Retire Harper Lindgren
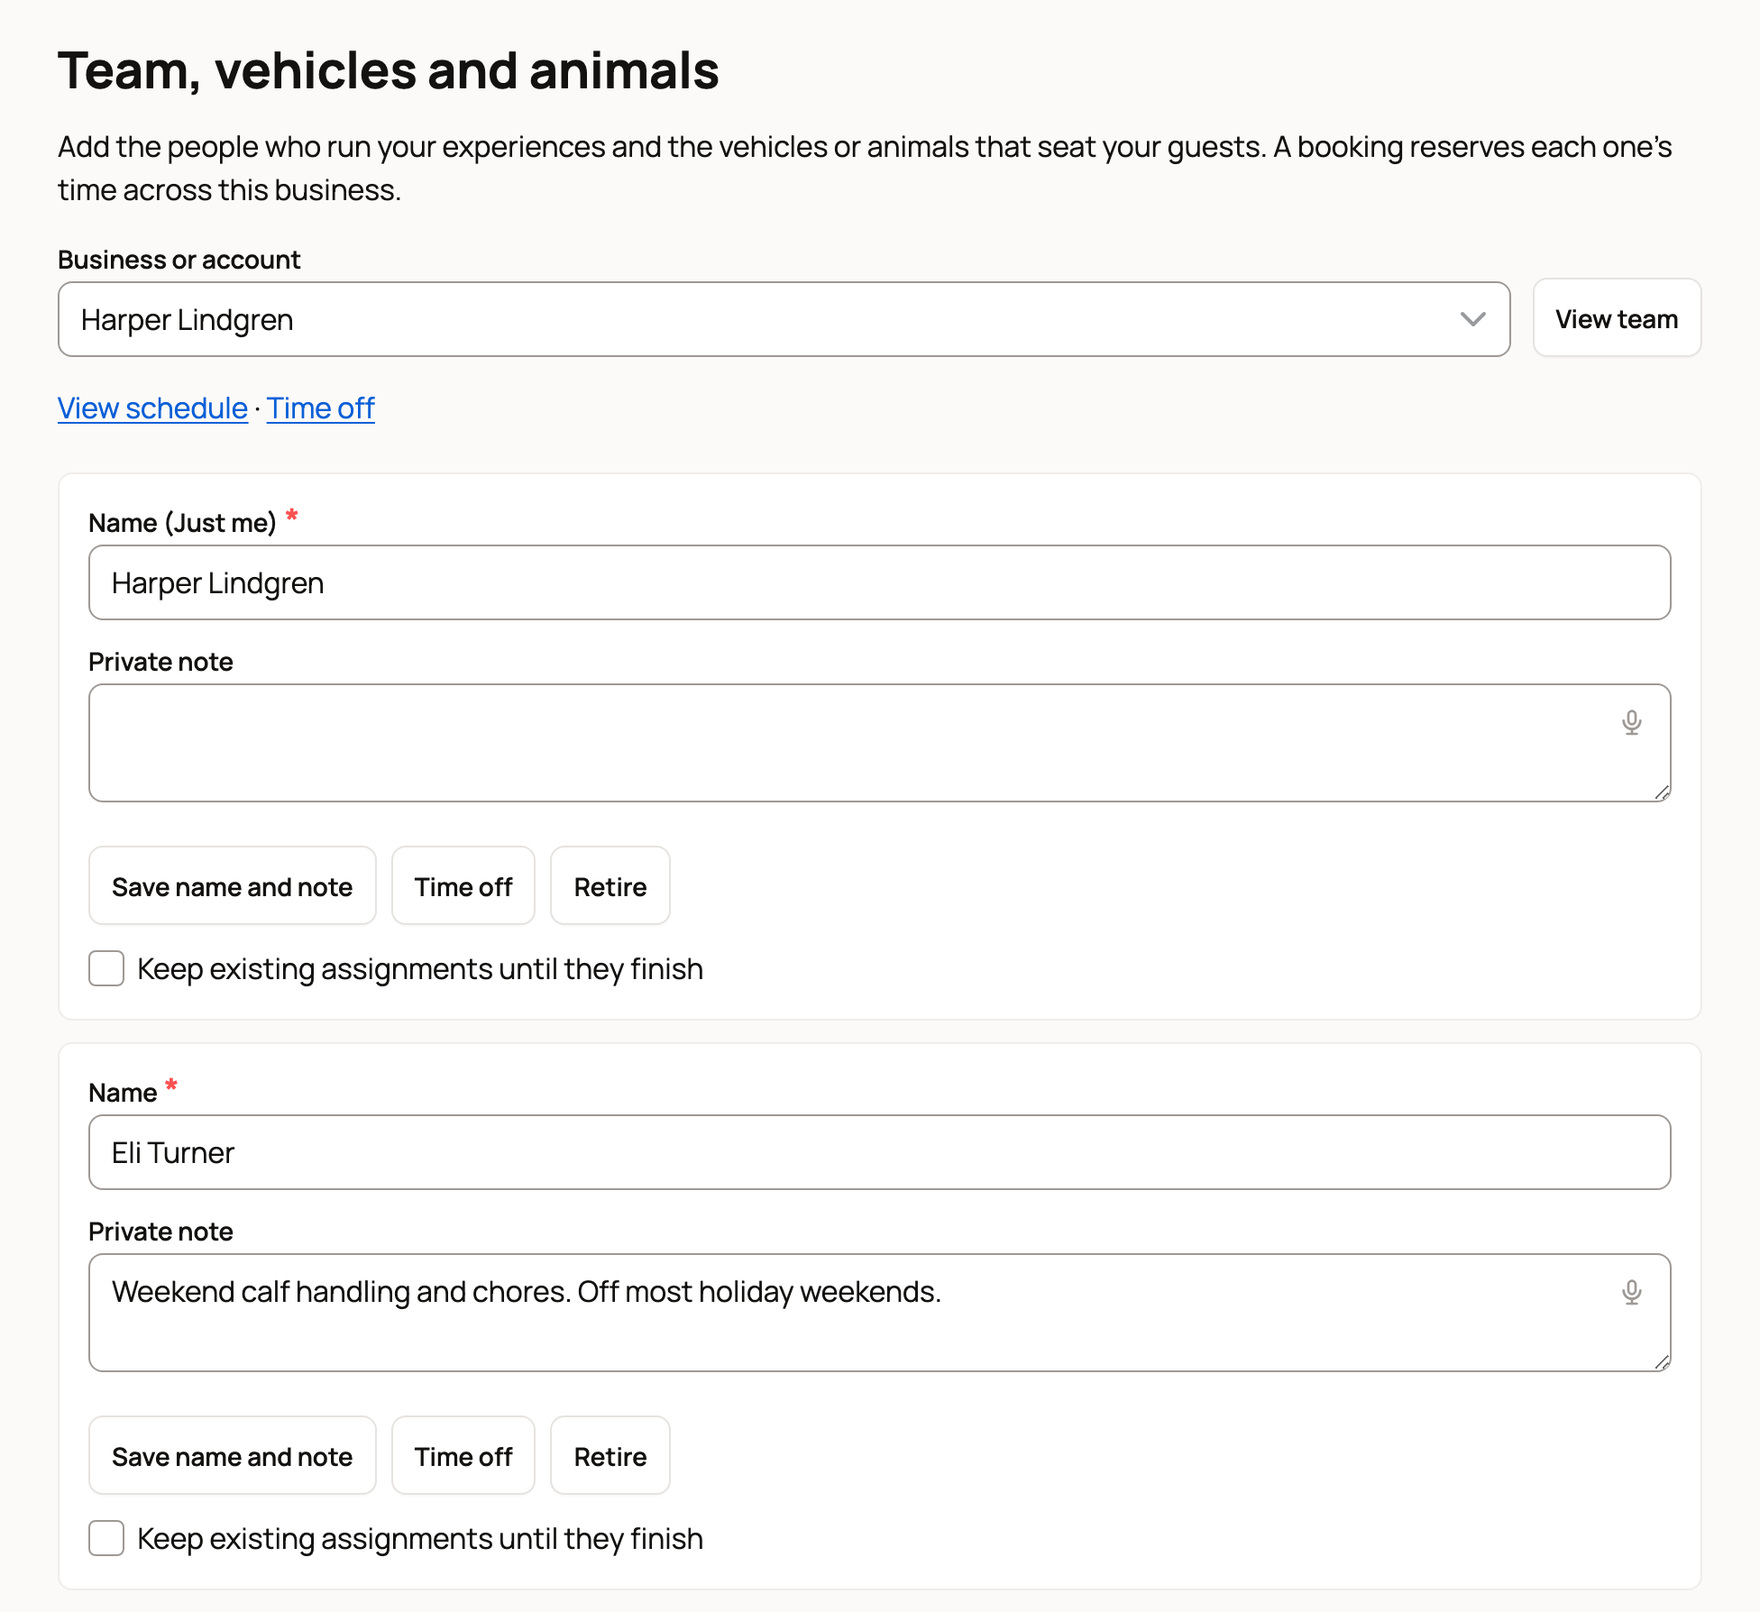The width and height of the screenshot is (1760, 1612). click(x=610, y=886)
